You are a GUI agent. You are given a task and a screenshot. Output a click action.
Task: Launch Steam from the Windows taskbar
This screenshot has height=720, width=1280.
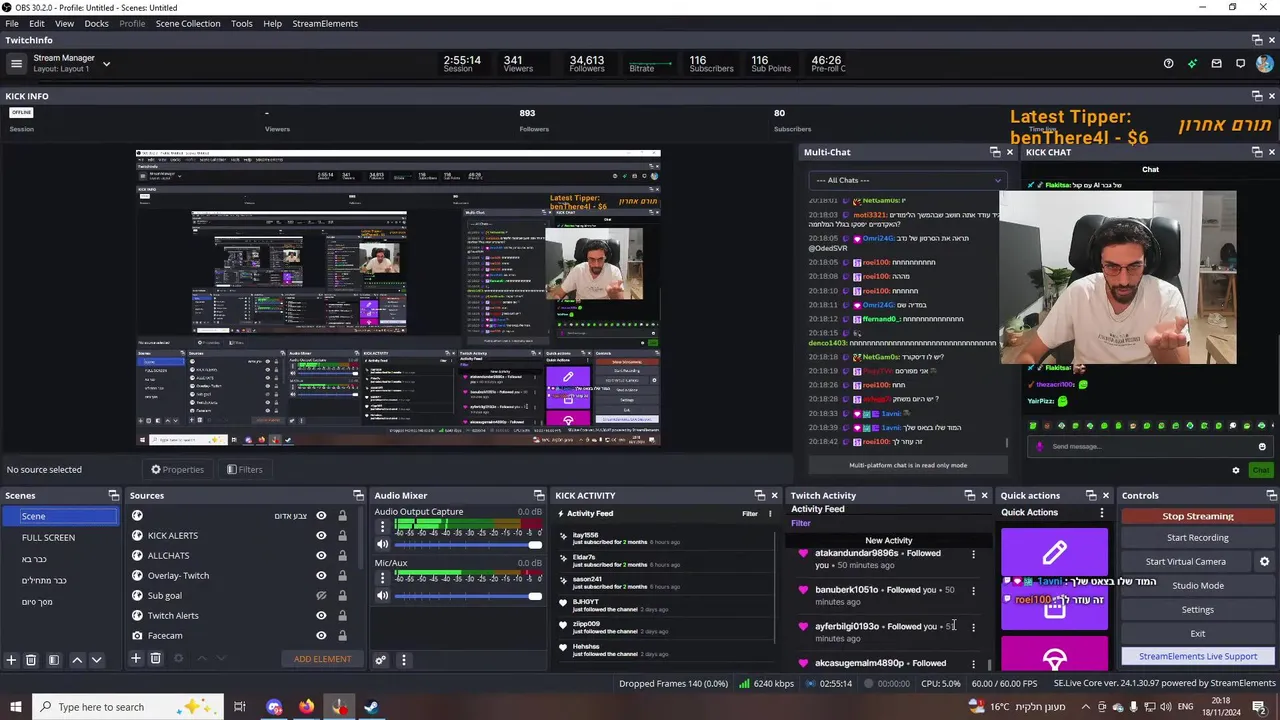click(x=370, y=707)
